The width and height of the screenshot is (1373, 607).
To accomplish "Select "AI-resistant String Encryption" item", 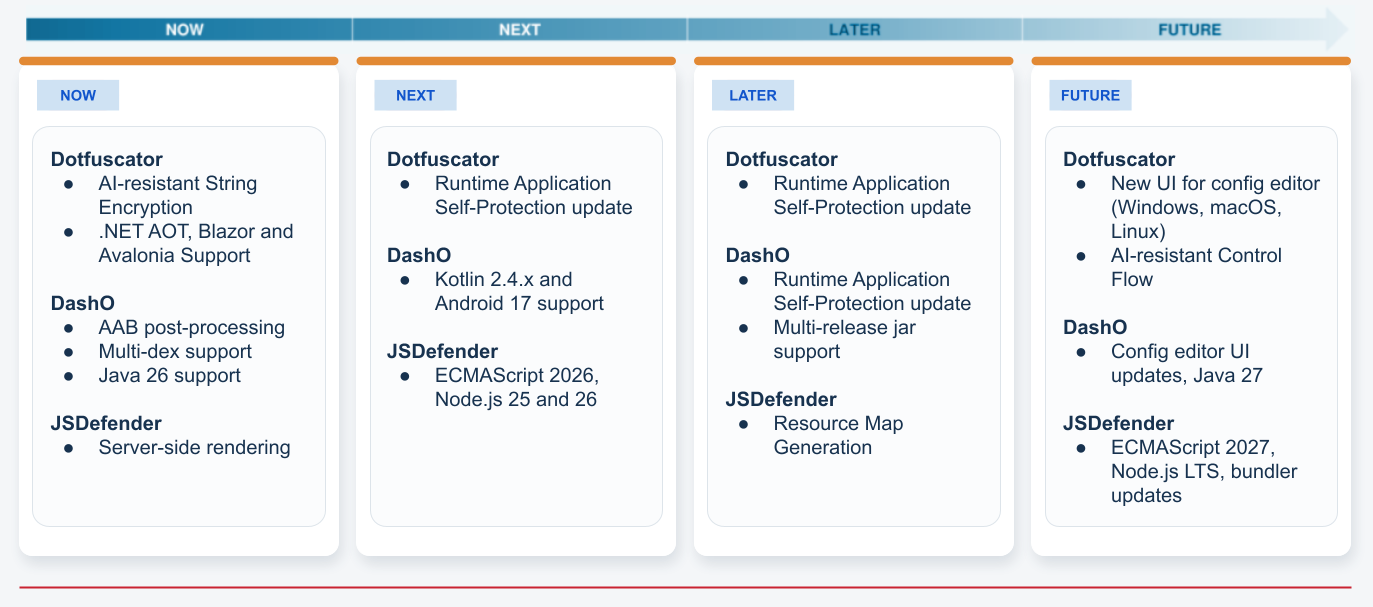I will [x=177, y=195].
